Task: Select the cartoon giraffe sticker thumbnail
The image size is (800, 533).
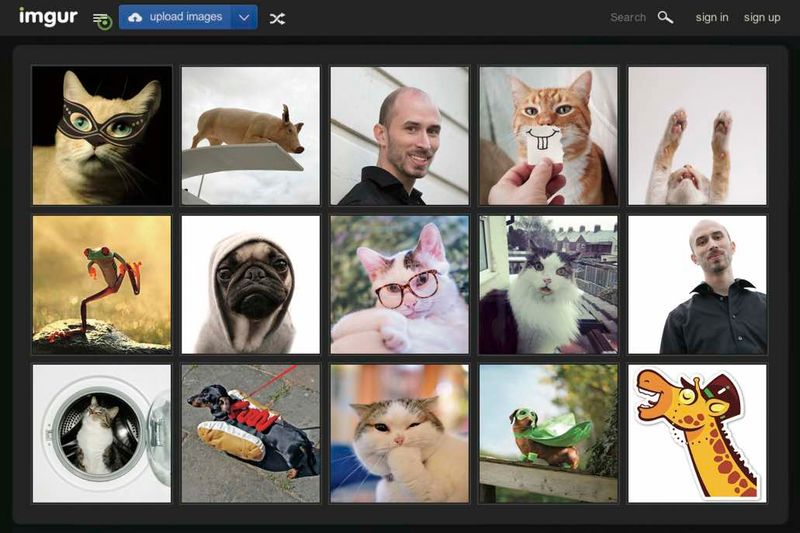Action: click(x=697, y=433)
